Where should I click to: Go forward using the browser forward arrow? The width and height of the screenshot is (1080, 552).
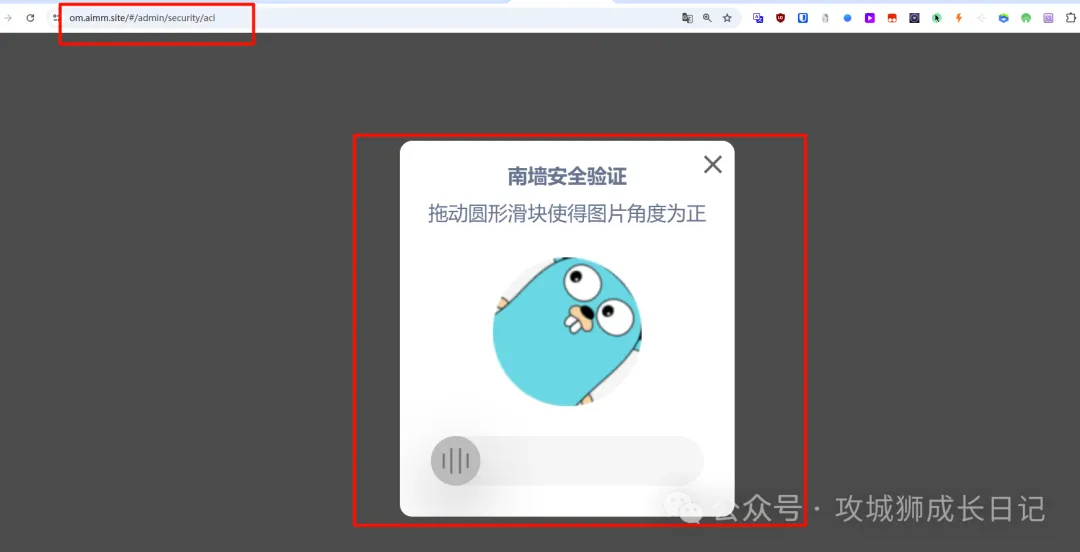(8, 18)
